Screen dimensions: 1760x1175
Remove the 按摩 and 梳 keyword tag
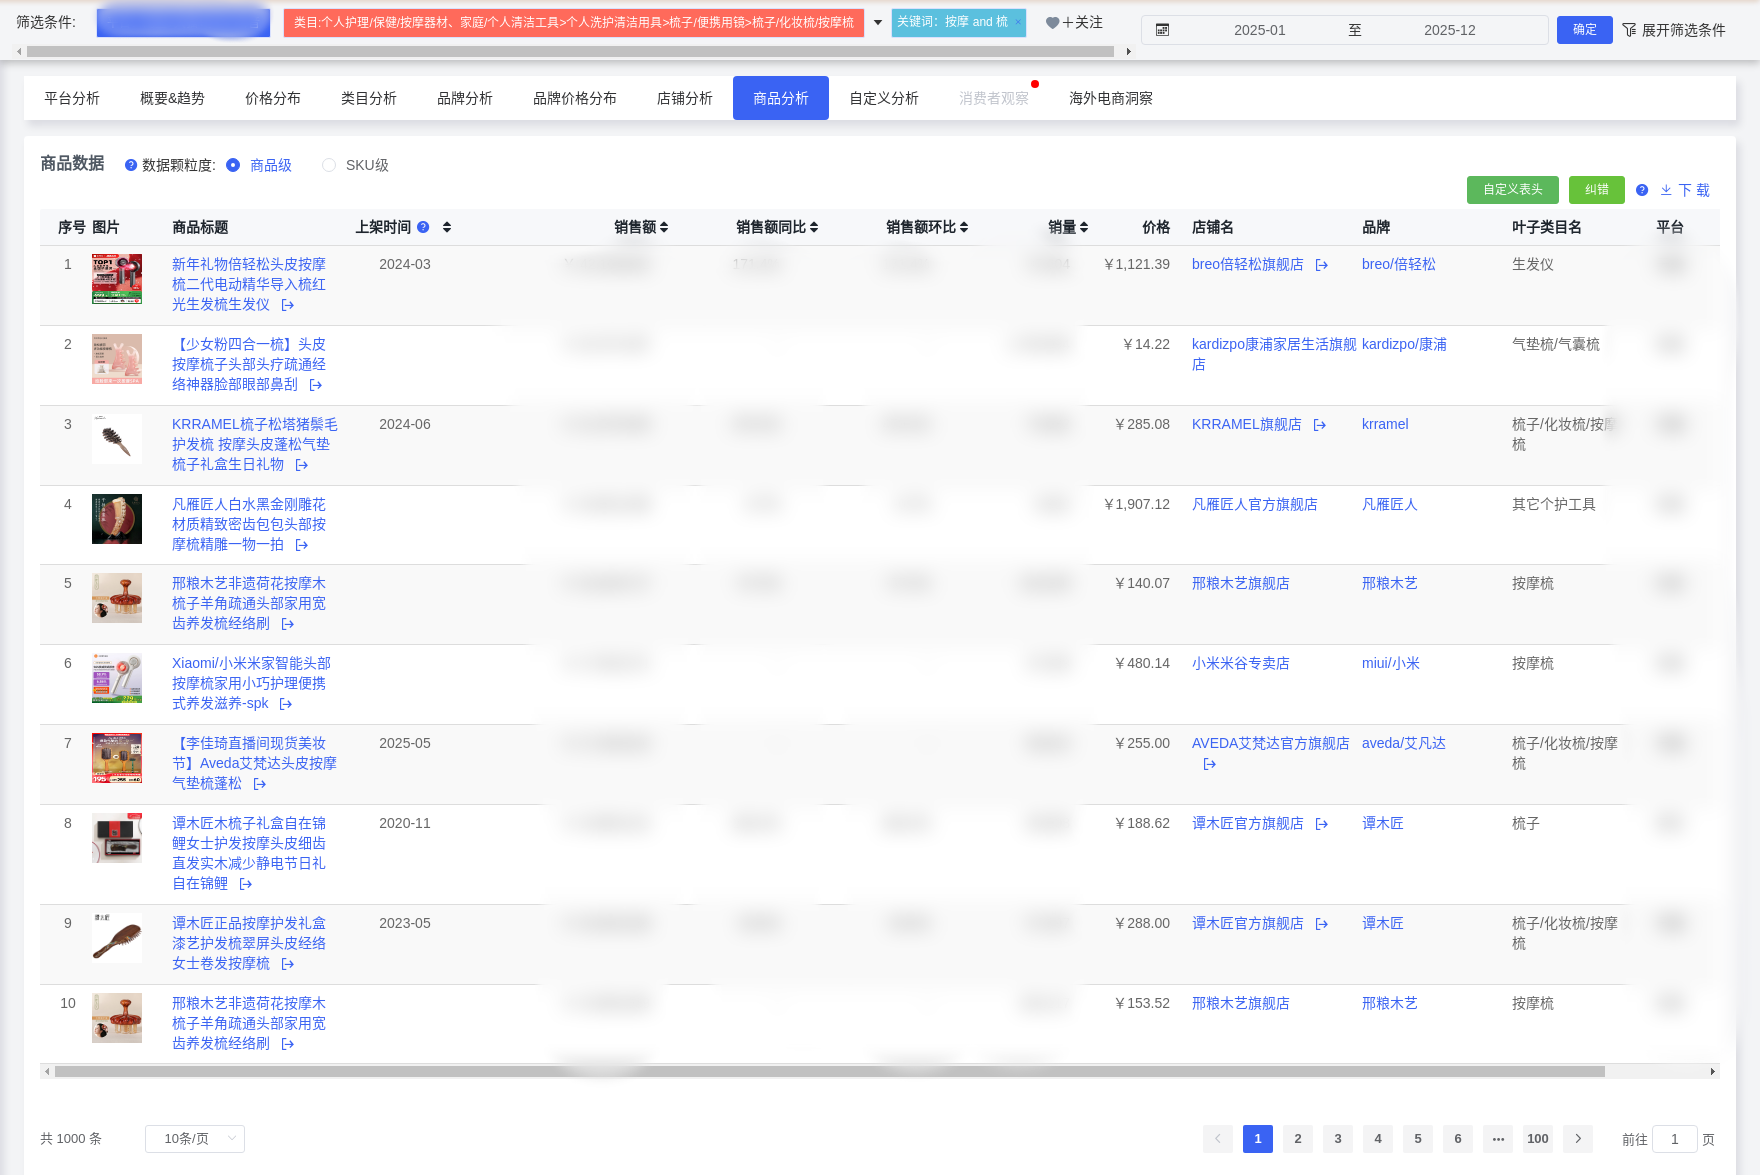[1018, 22]
